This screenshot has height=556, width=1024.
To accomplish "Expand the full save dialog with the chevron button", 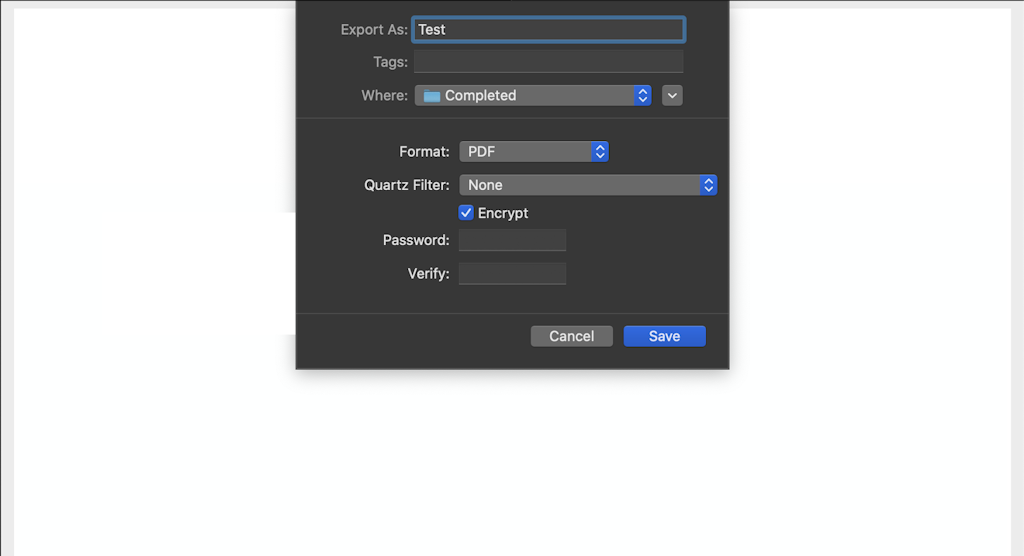I will 672,96.
